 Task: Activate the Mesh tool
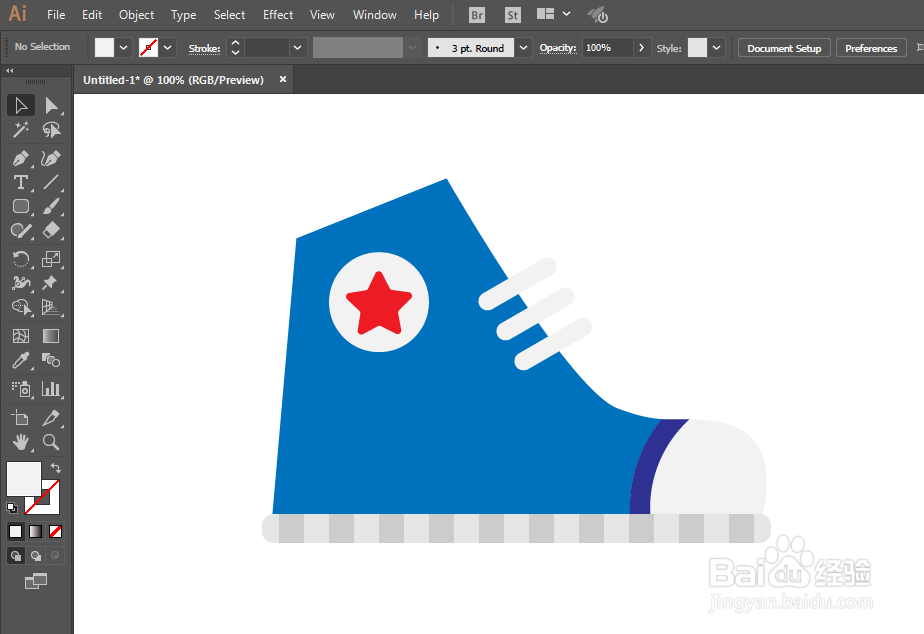21,336
